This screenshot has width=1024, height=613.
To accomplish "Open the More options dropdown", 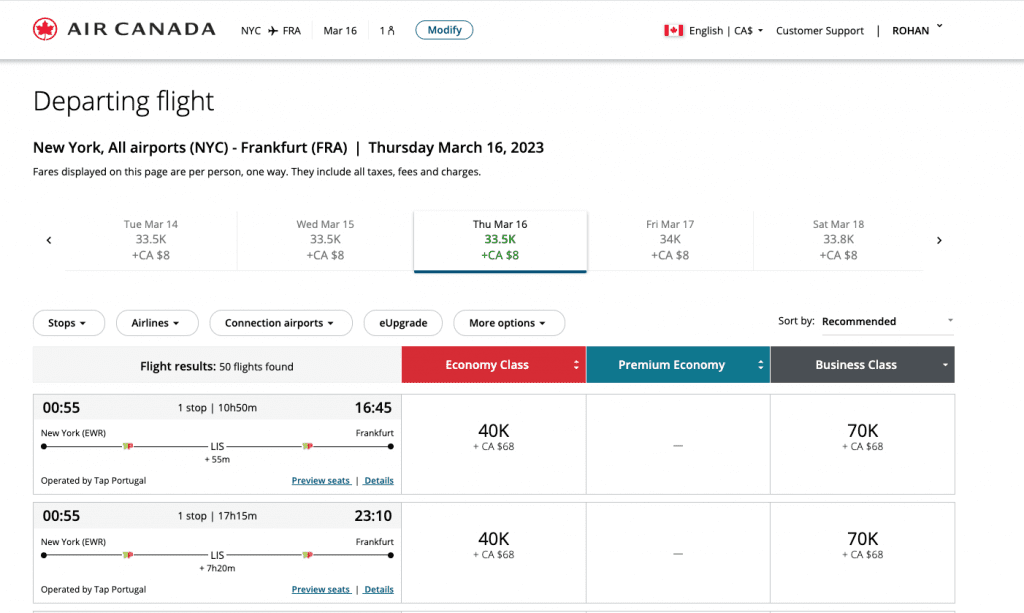I will pyautogui.click(x=509, y=323).
